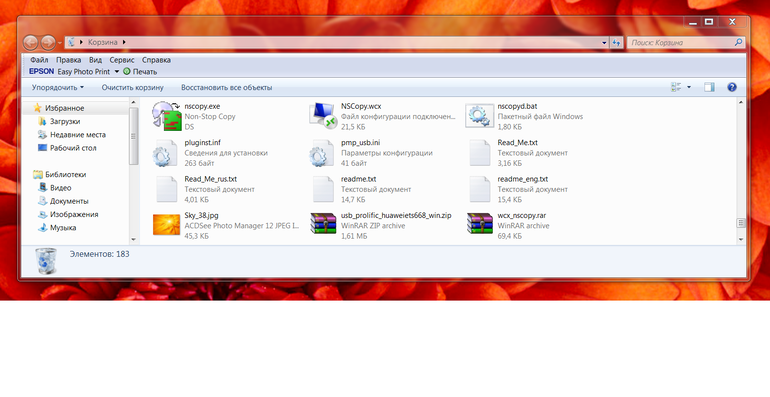The height and width of the screenshot is (397, 770).
Task: Select the Sky_38.jpg image thumbnail
Action: click(166, 225)
